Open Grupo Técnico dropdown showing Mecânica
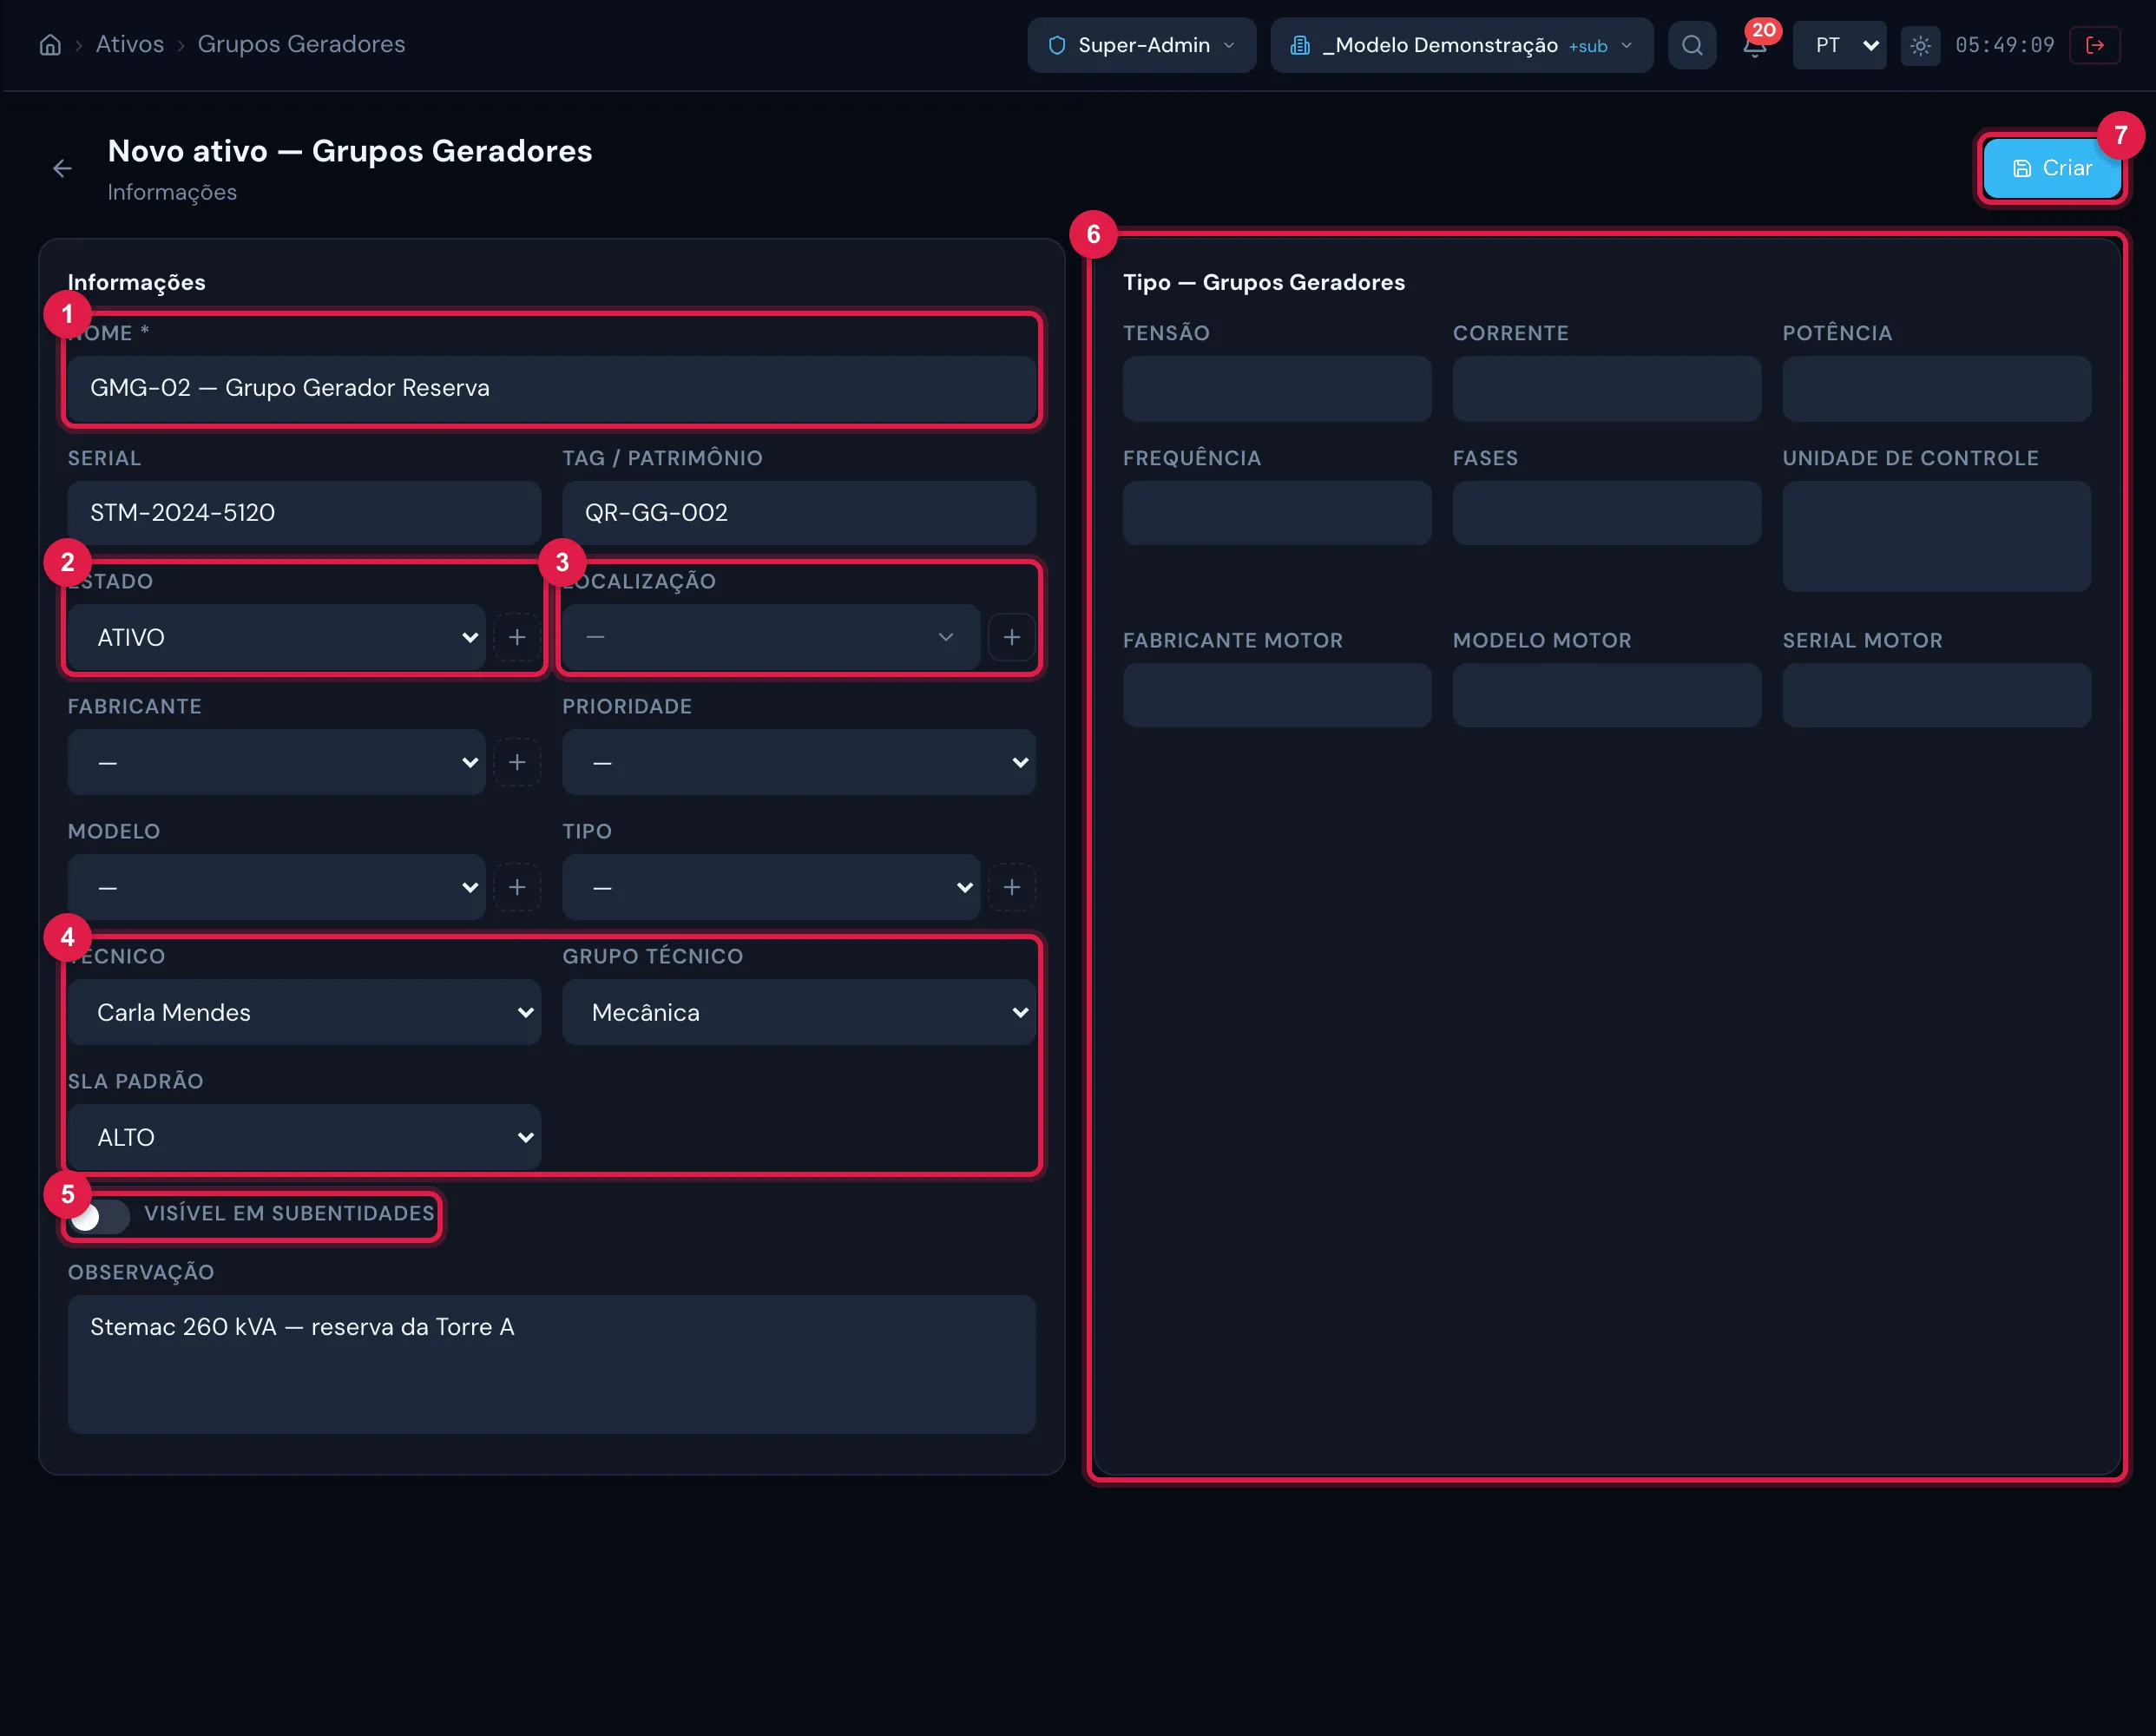Screen dimensions: 2156x1736 pyautogui.click(x=799, y=1012)
